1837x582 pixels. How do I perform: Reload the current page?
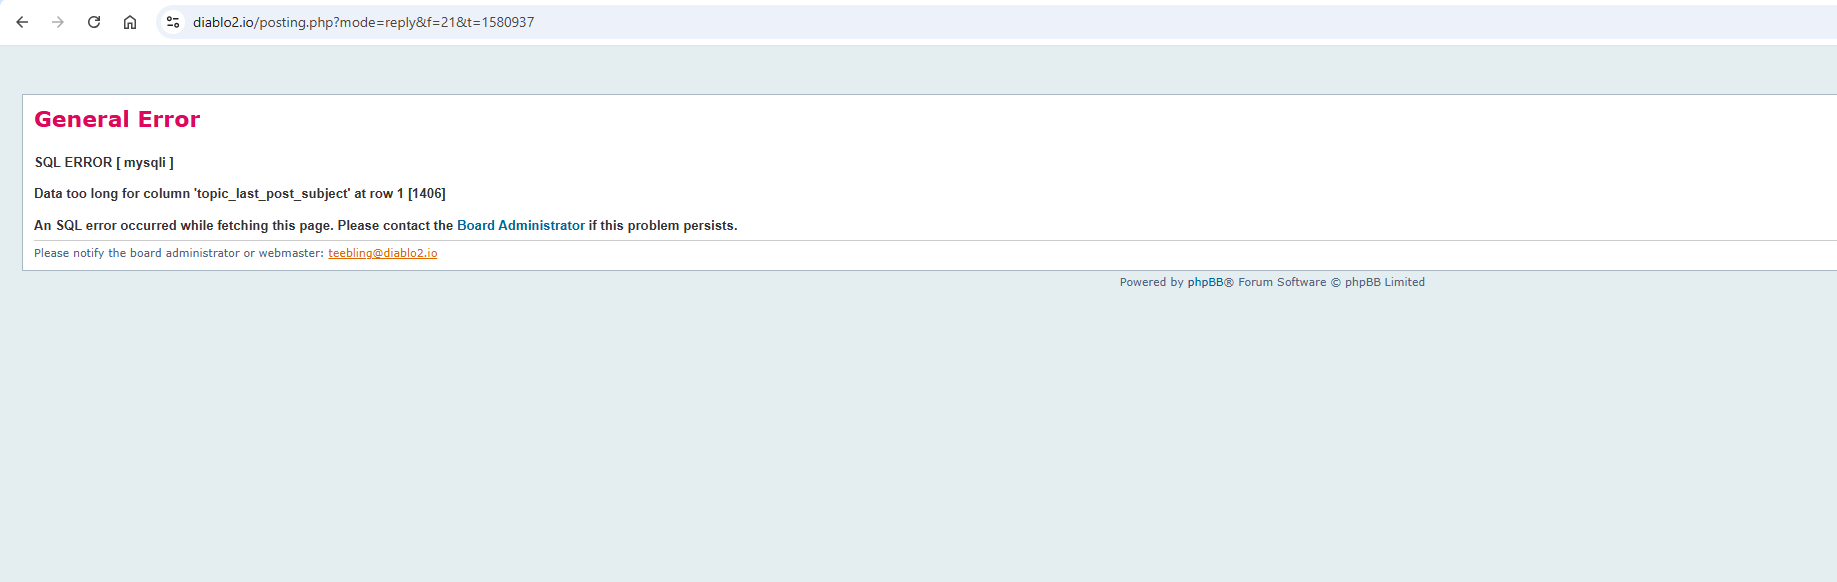[x=94, y=22]
